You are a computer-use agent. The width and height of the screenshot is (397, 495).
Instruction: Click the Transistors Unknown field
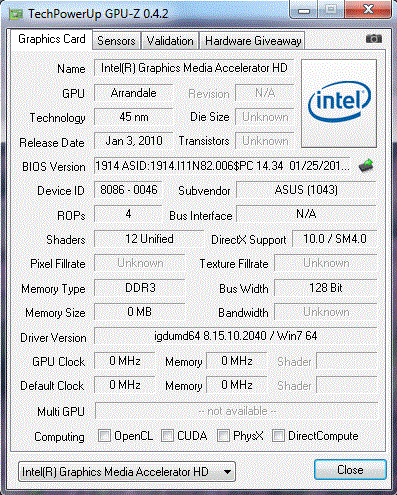click(265, 141)
